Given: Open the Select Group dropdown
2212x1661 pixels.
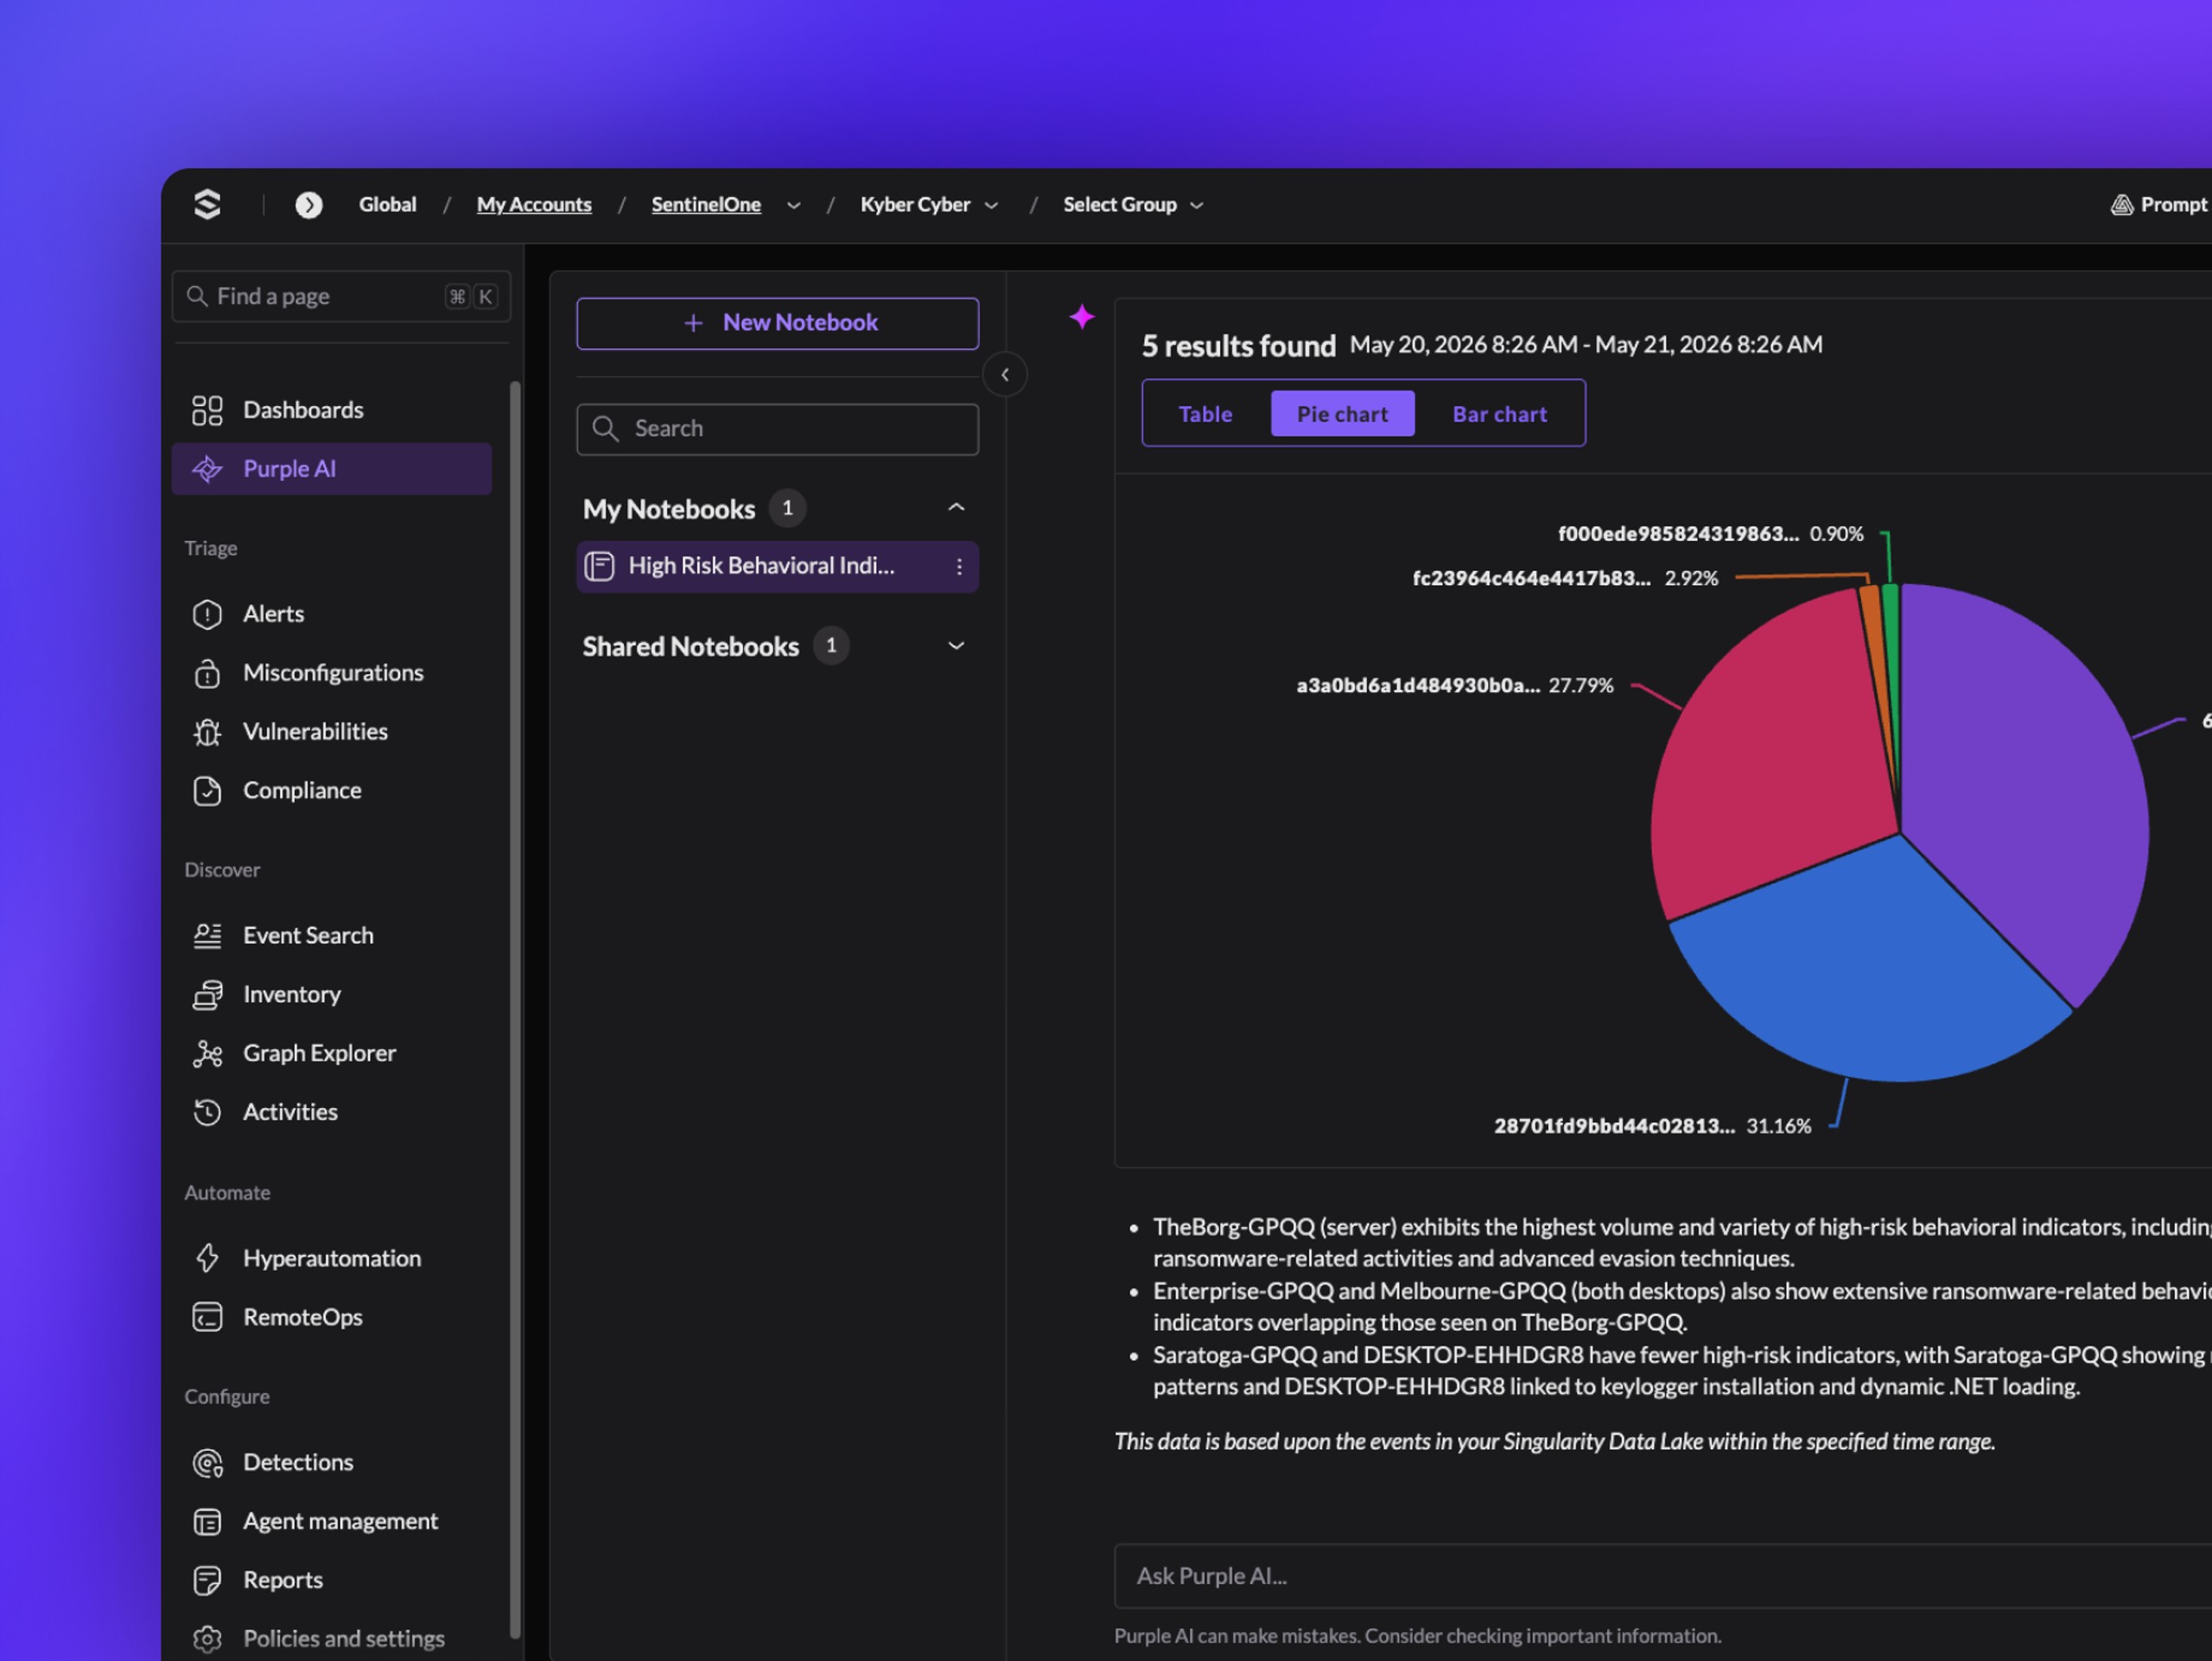Looking at the screenshot, I should click(1133, 205).
